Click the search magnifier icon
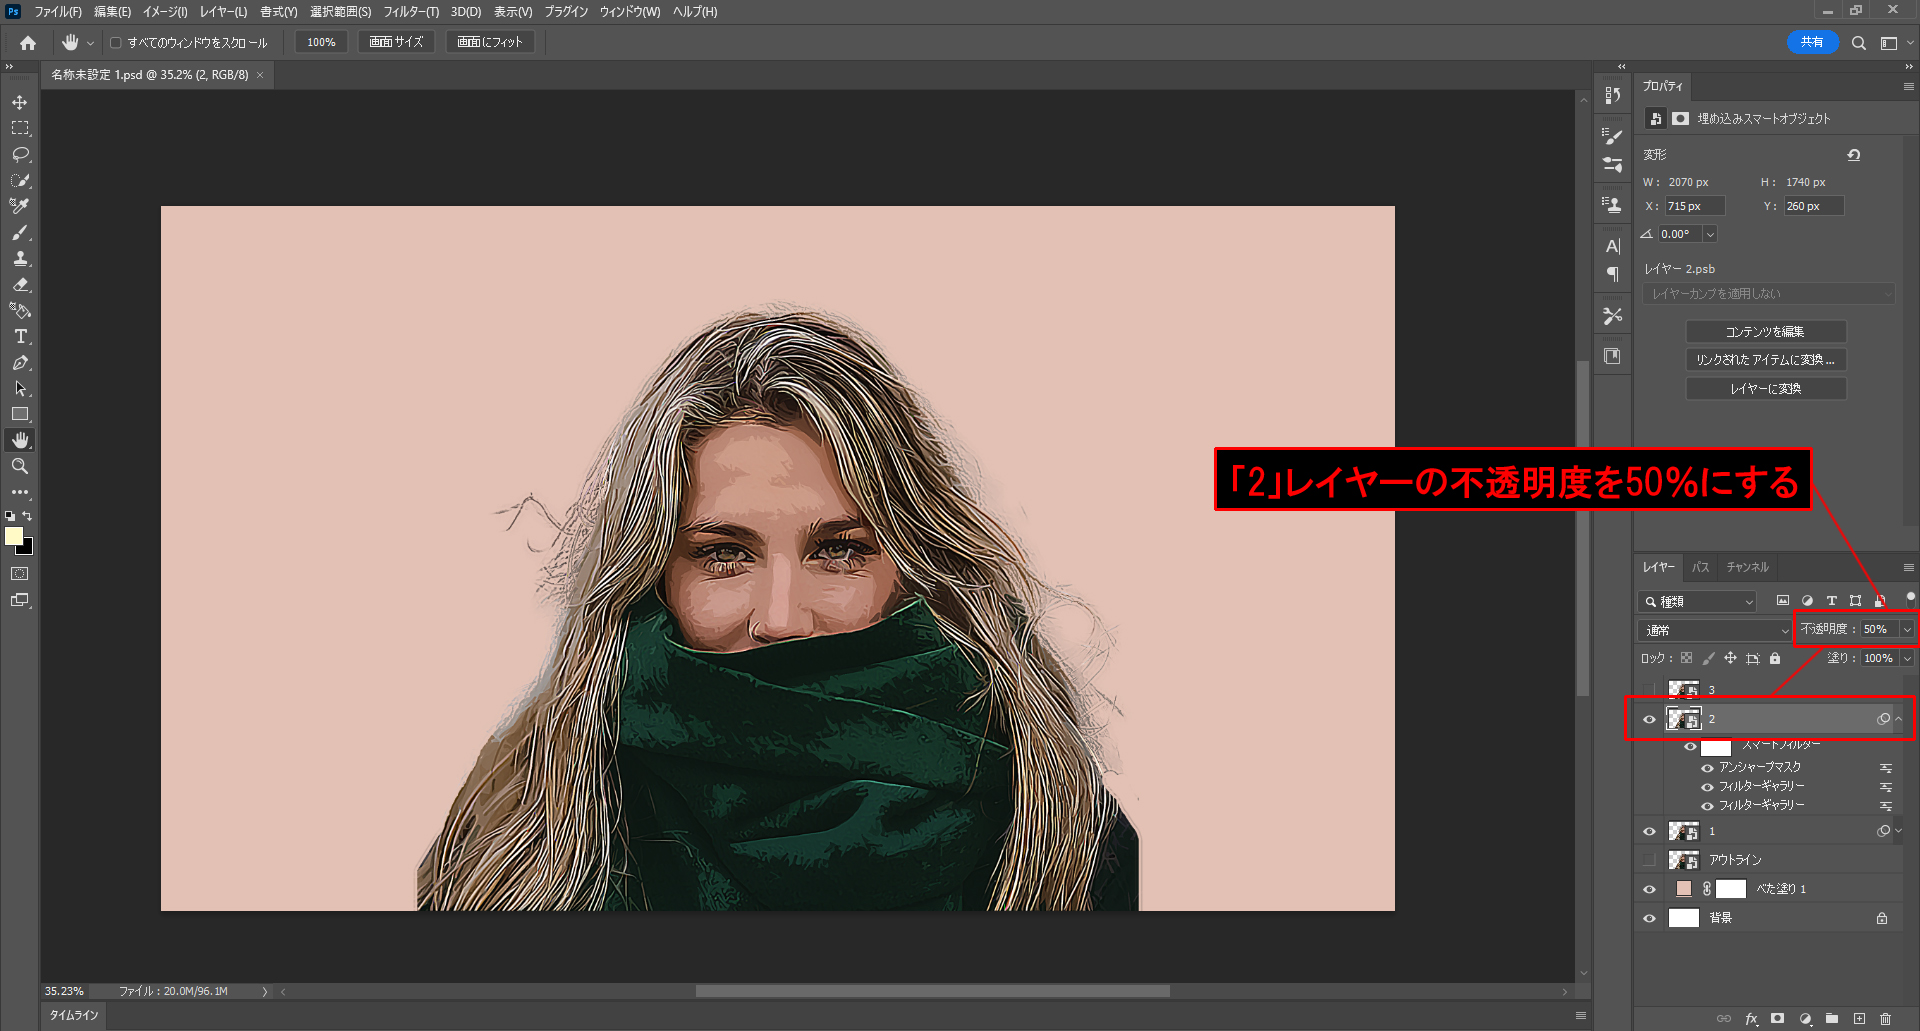 click(x=1858, y=43)
